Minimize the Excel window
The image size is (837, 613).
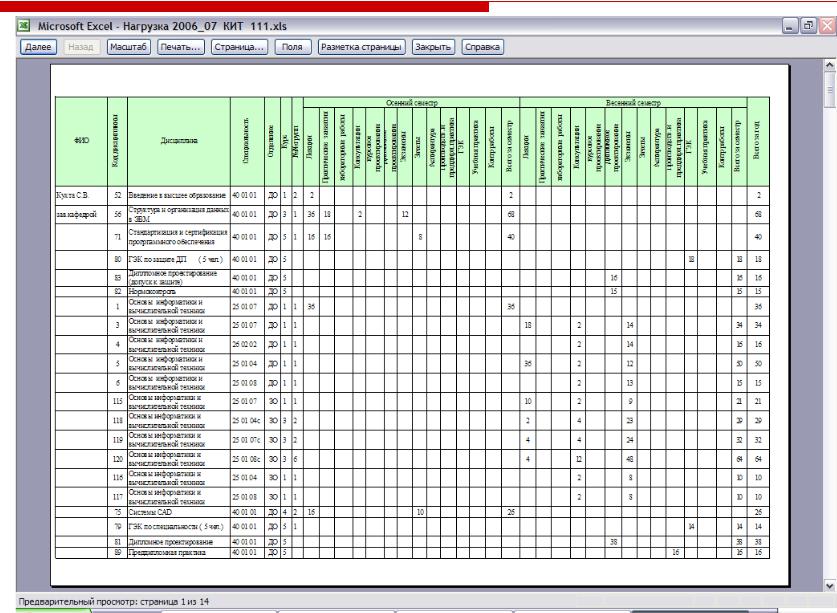[790, 26]
